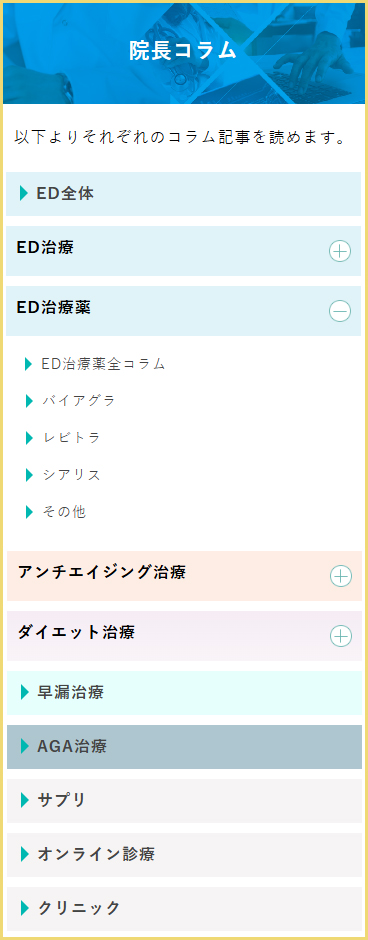Open the レビトラ column link
The width and height of the screenshot is (368, 940).
(71, 438)
